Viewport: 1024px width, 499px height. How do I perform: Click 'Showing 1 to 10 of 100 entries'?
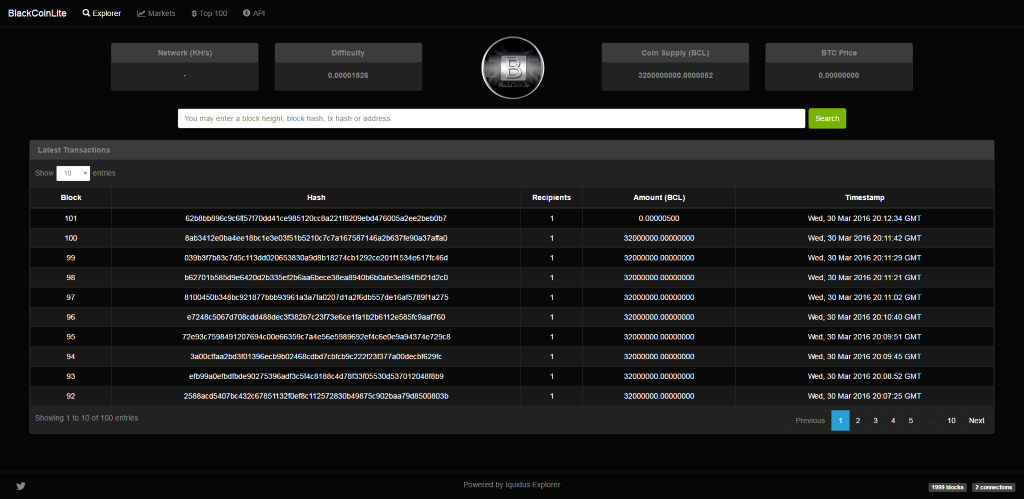point(87,418)
